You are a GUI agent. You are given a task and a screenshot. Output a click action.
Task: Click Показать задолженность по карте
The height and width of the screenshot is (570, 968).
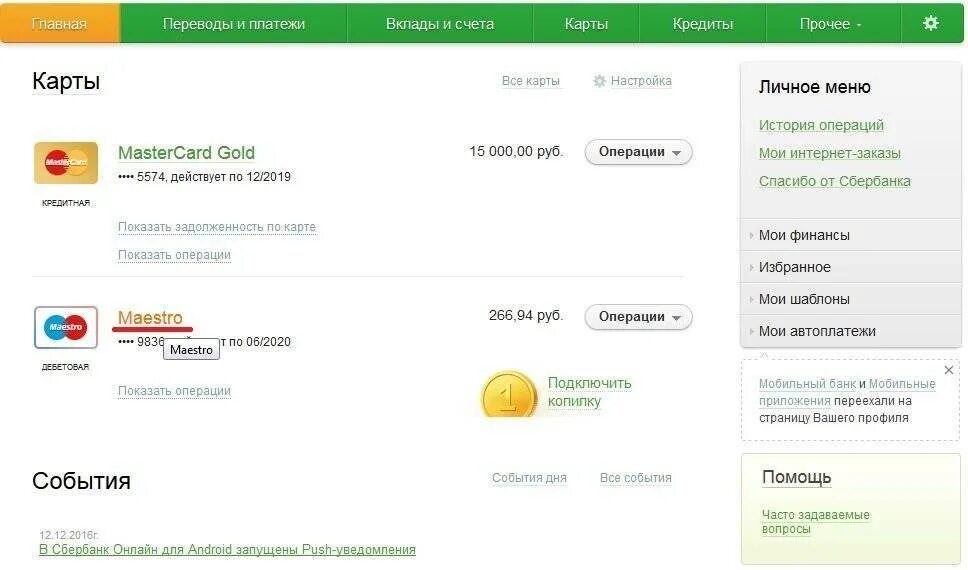coord(217,227)
